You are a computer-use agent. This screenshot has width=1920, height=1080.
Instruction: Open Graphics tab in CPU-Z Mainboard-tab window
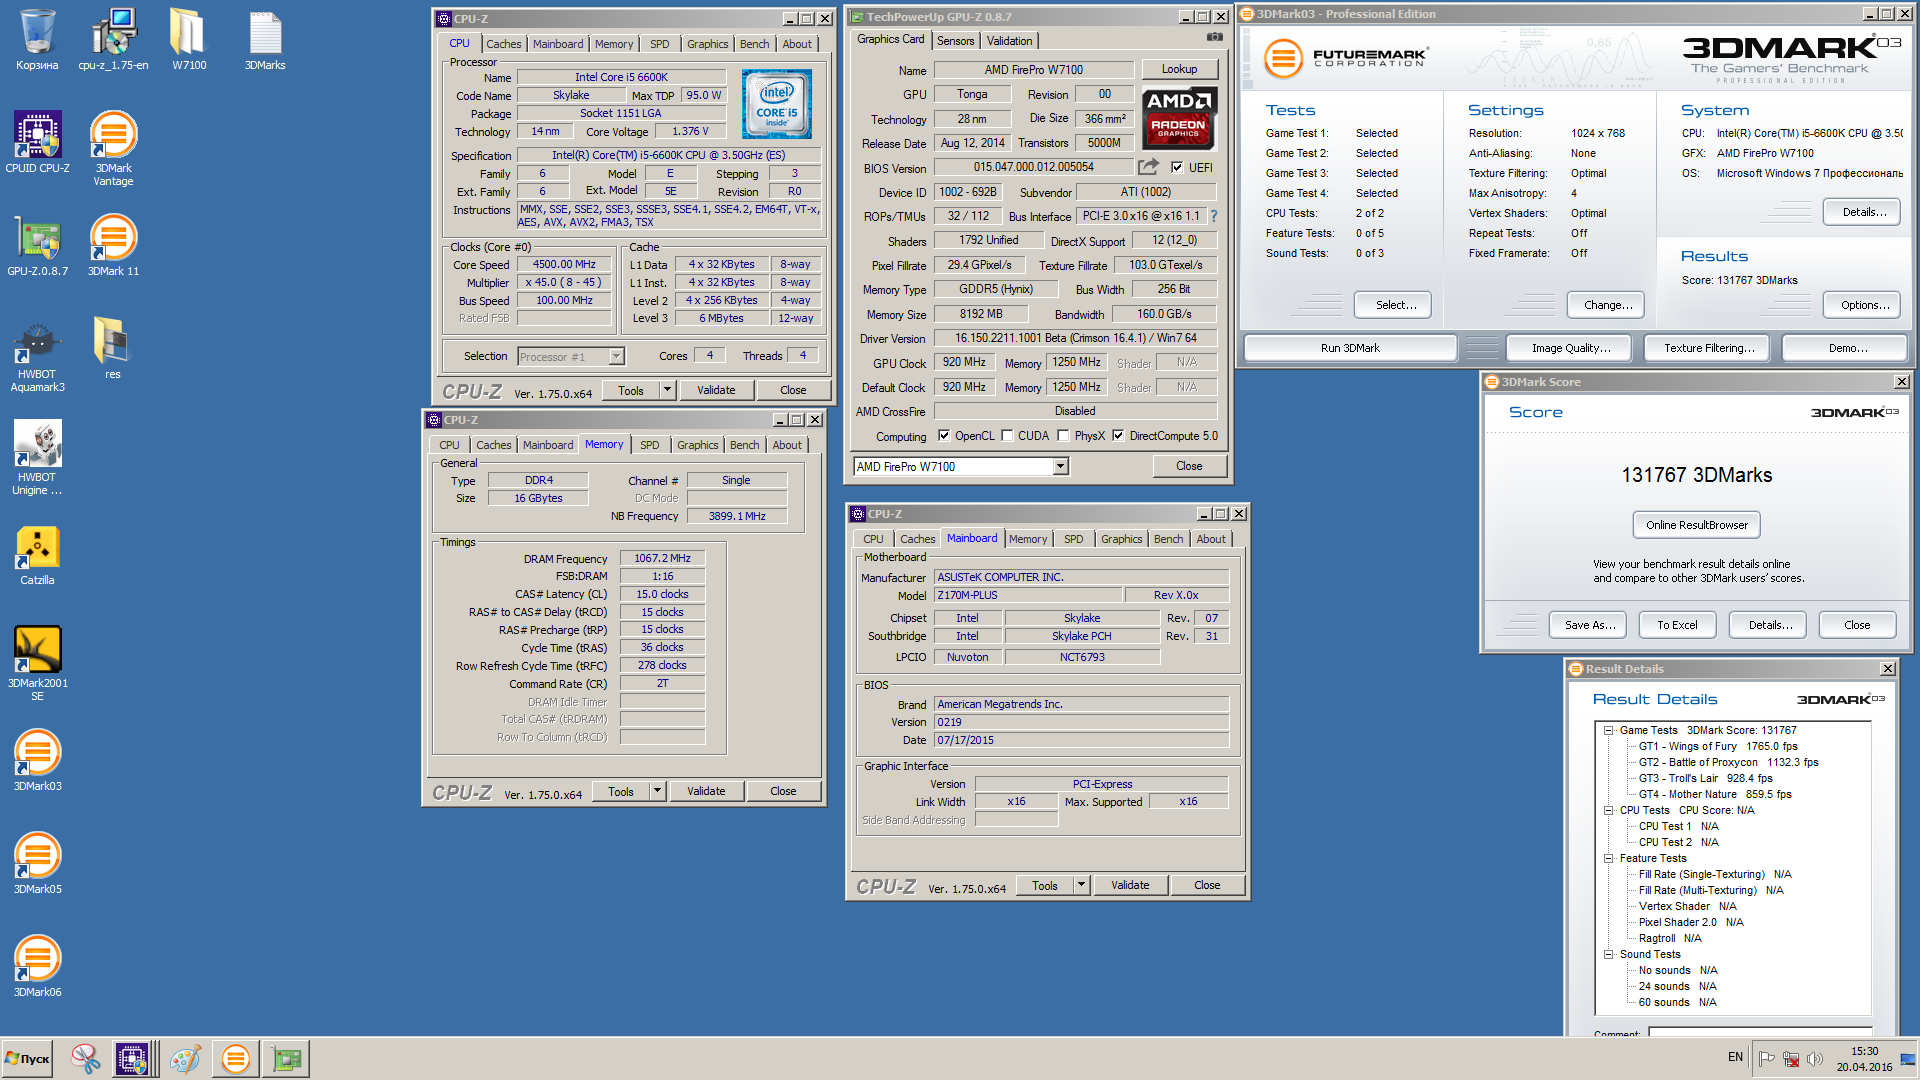click(1121, 539)
